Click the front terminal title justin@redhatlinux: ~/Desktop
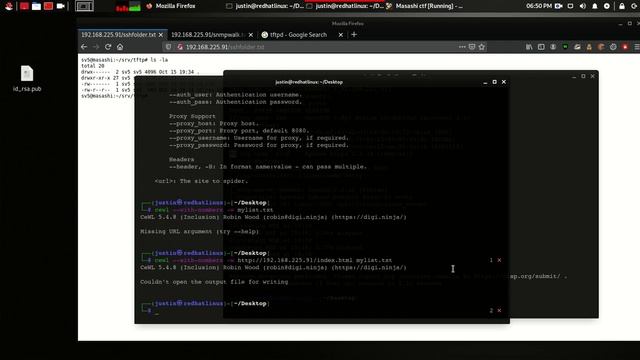The width and height of the screenshot is (640, 360). tap(309, 82)
